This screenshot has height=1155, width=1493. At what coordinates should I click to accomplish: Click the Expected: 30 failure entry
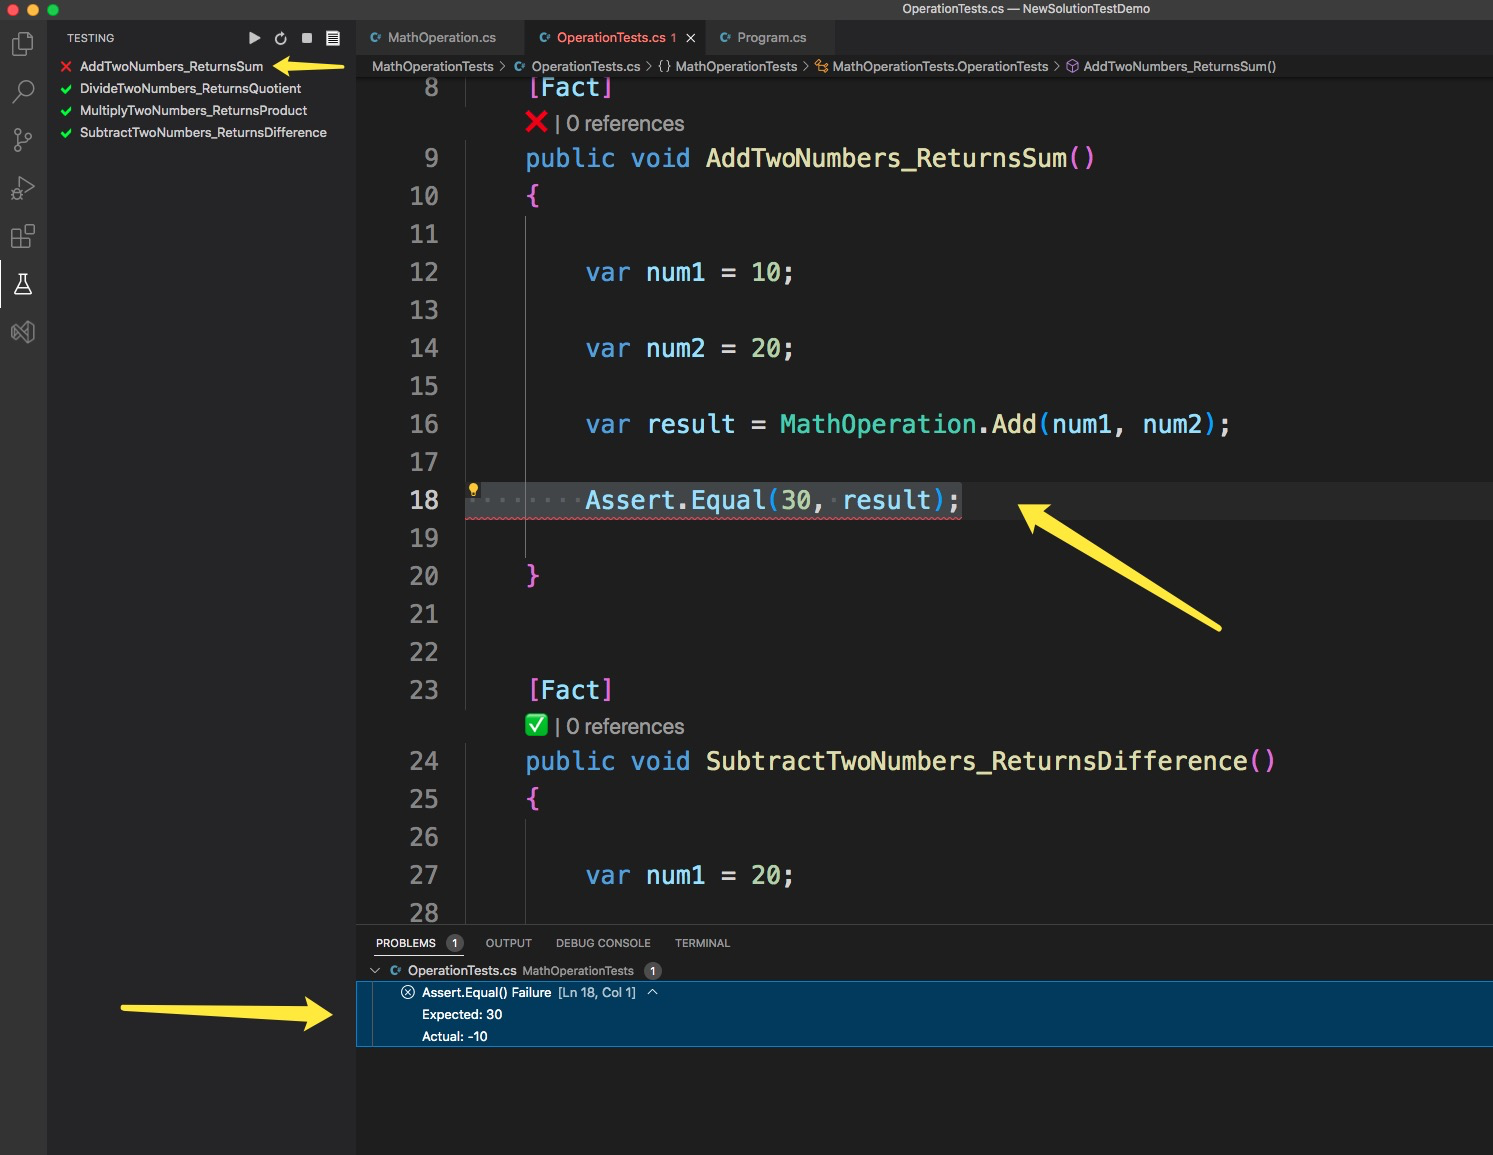tap(462, 1014)
